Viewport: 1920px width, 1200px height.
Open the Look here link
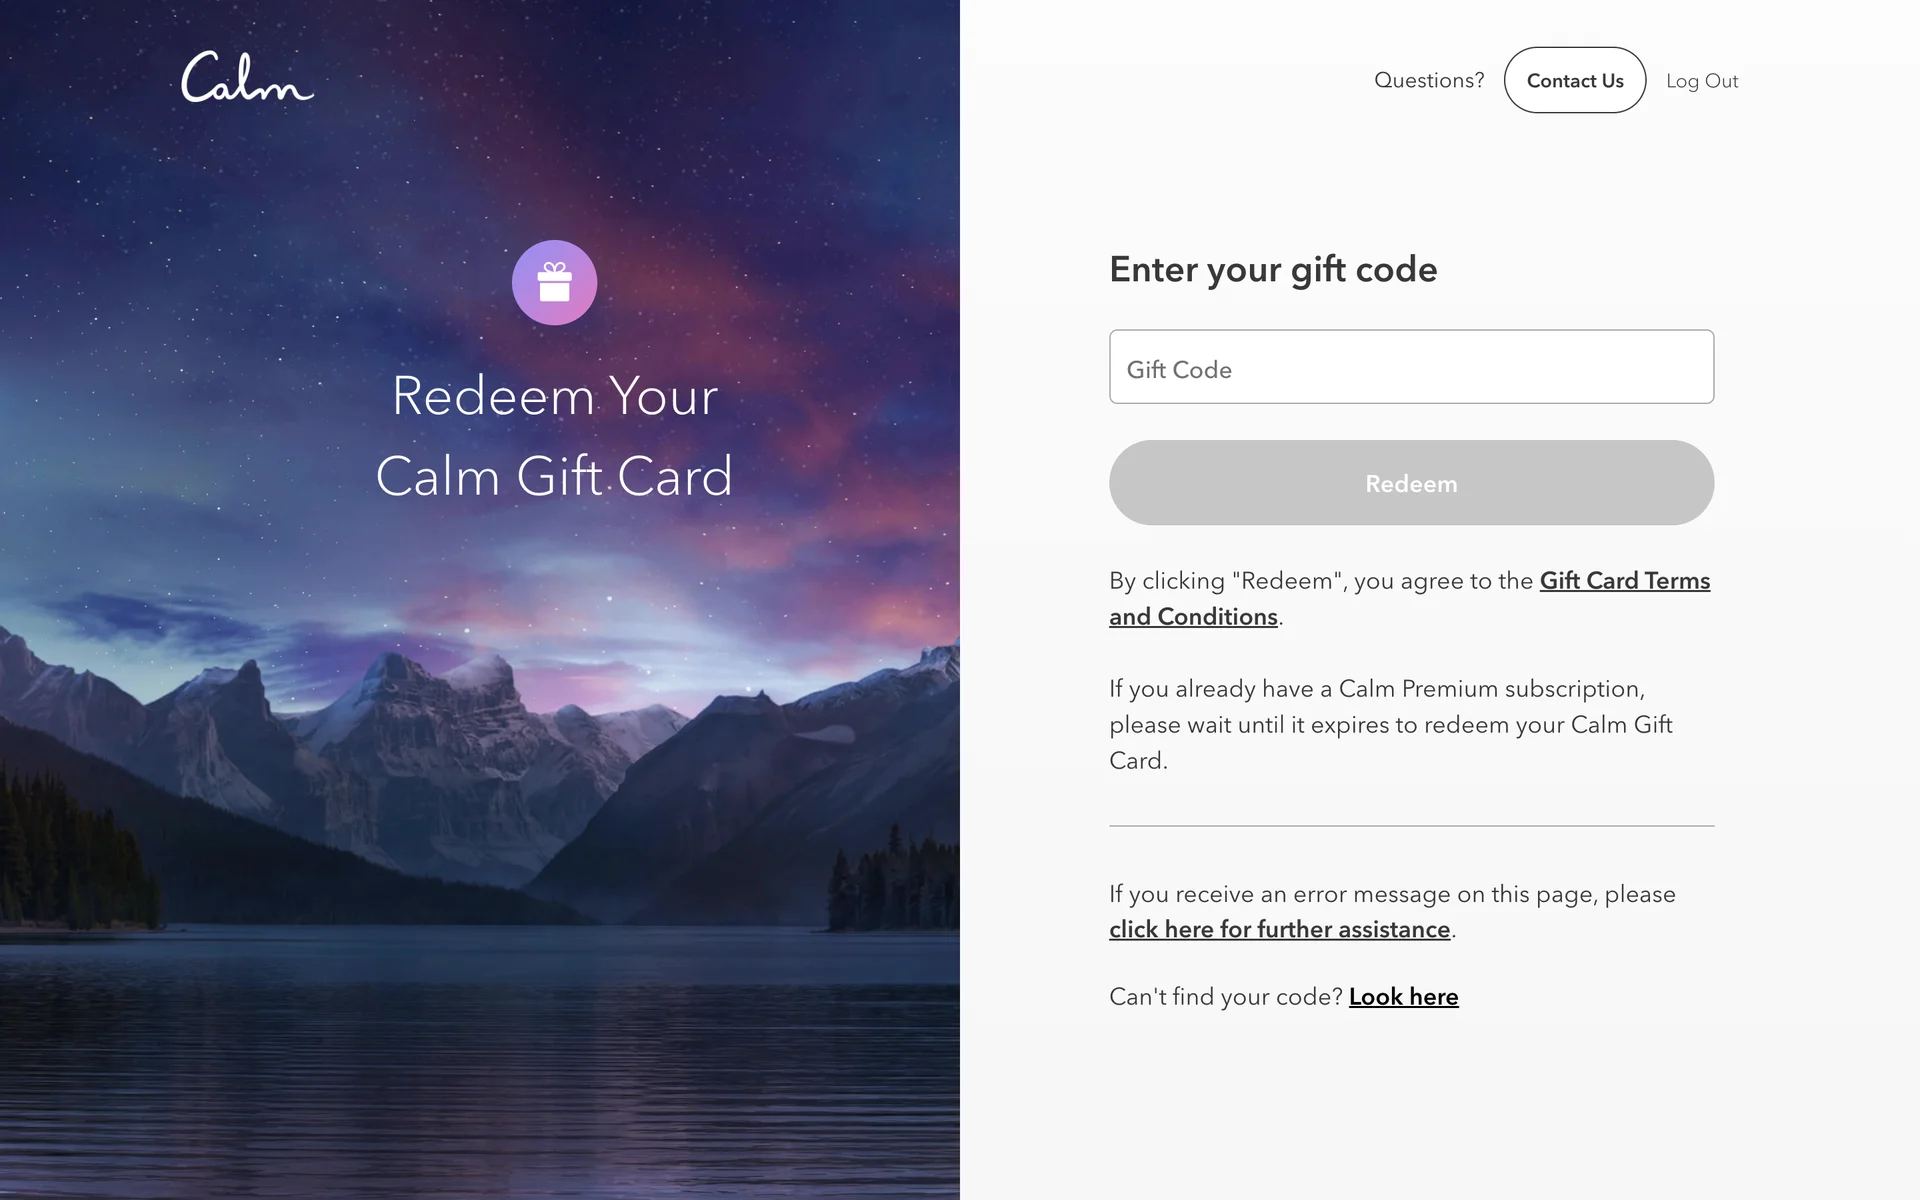tap(1403, 997)
